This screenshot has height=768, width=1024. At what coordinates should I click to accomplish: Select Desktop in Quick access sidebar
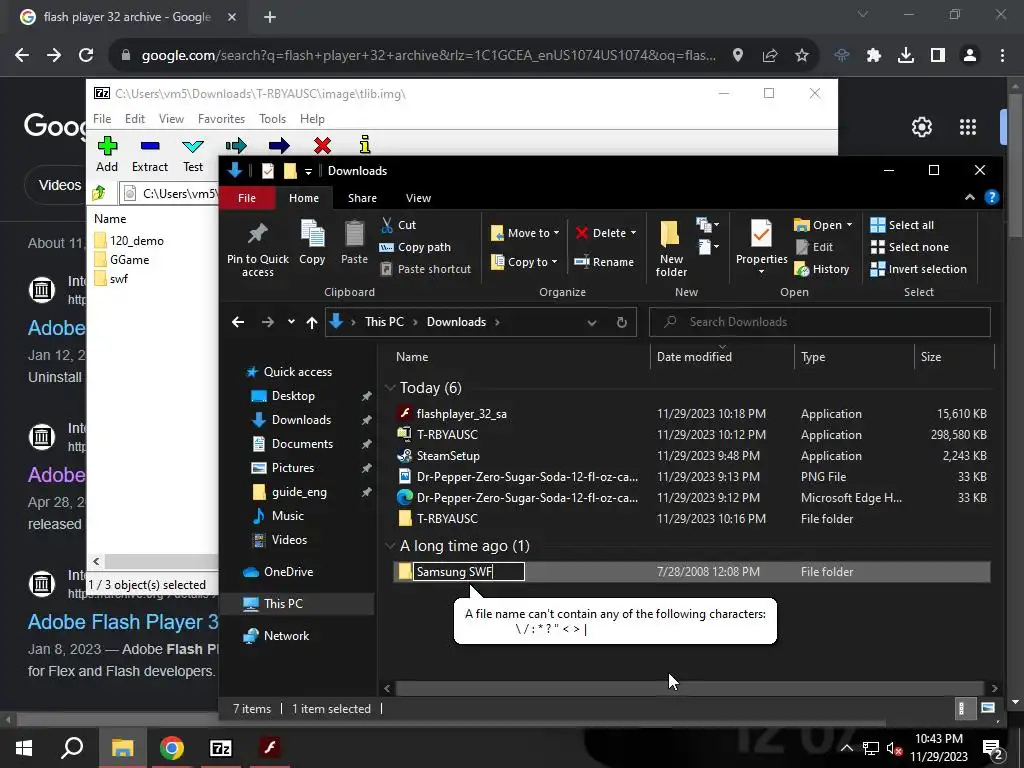tap(293, 396)
